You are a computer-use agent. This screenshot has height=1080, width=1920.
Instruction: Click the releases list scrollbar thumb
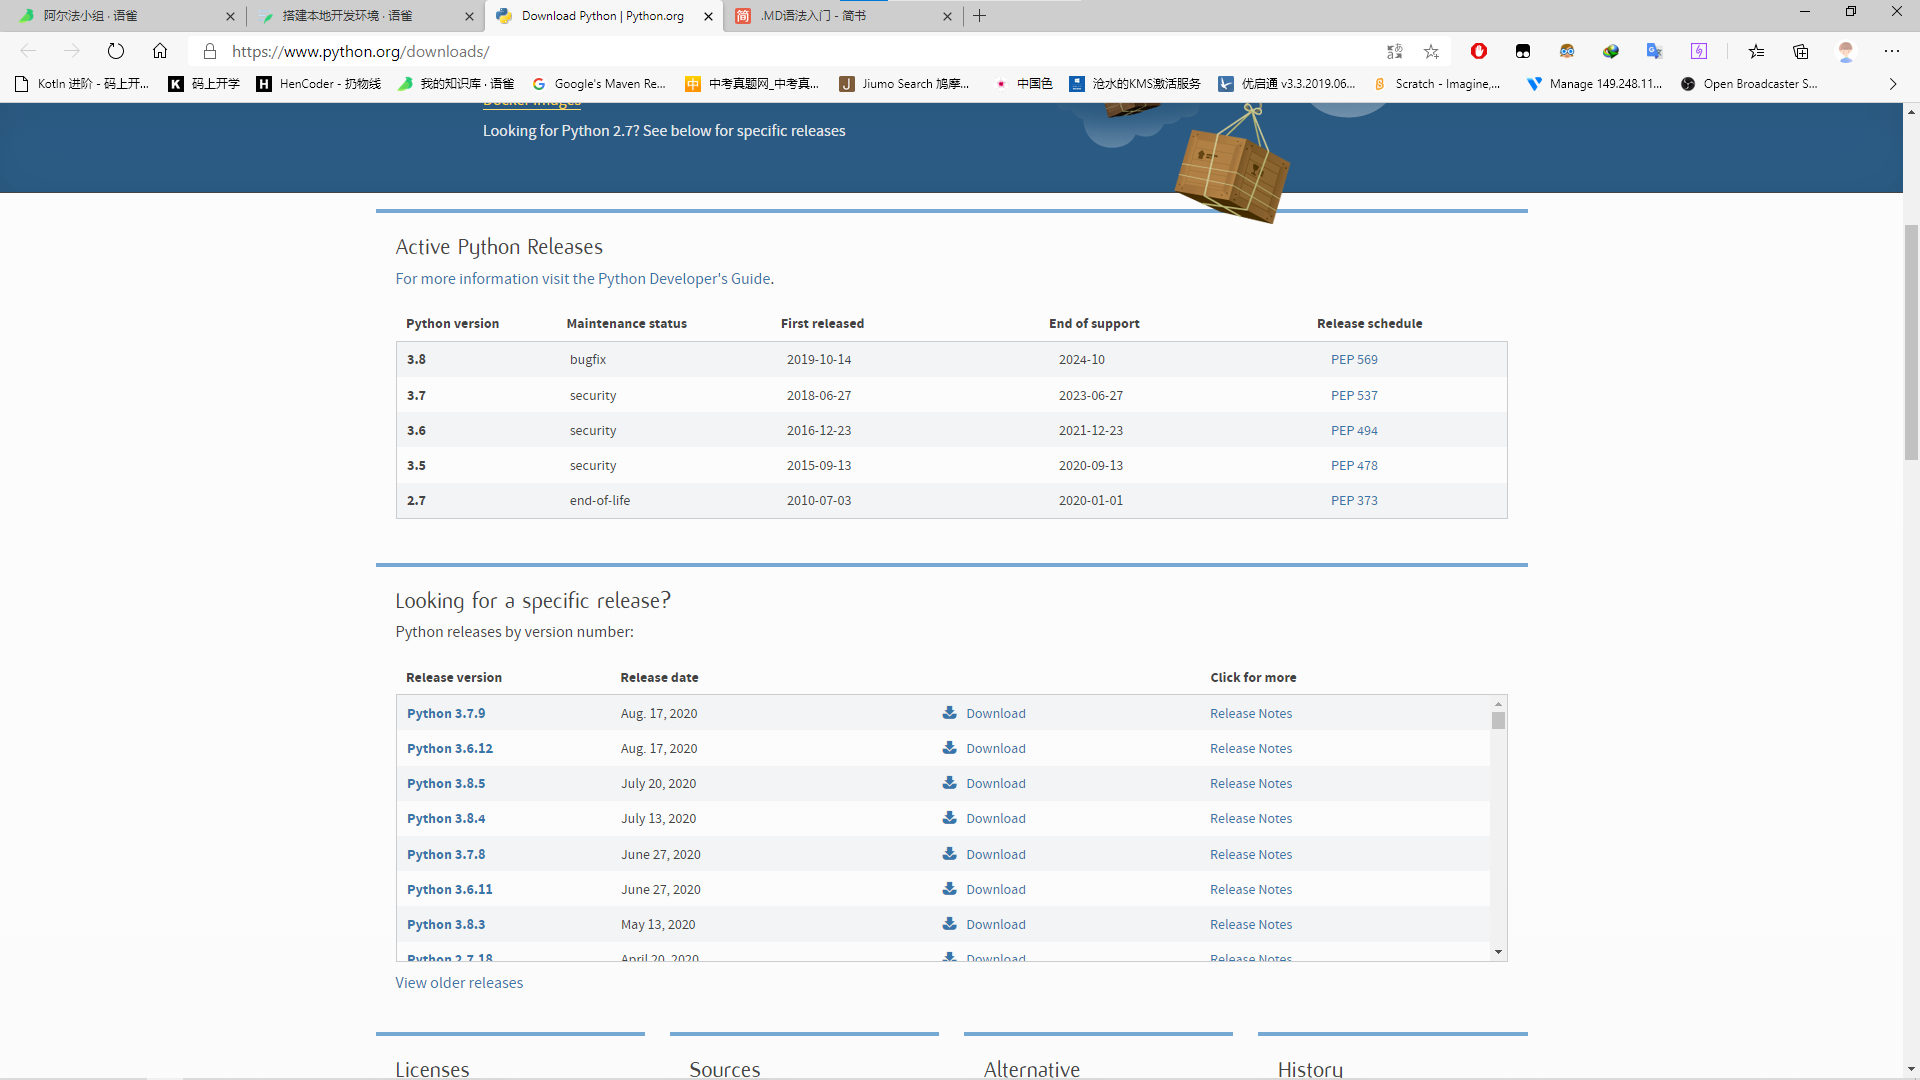pyautogui.click(x=1498, y=721)
